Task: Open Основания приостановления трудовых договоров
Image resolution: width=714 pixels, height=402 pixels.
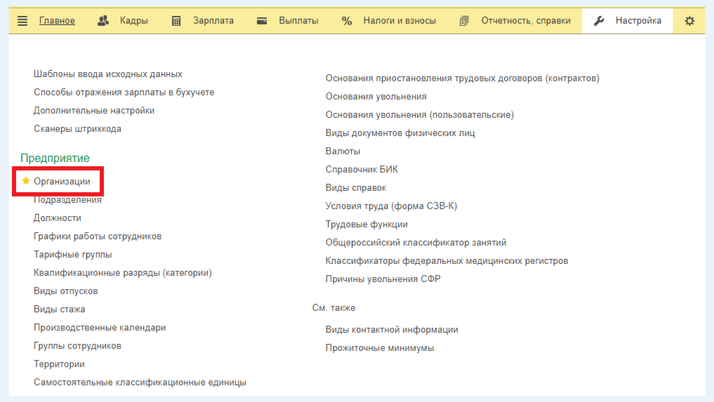Action: [x=462, y=78]
